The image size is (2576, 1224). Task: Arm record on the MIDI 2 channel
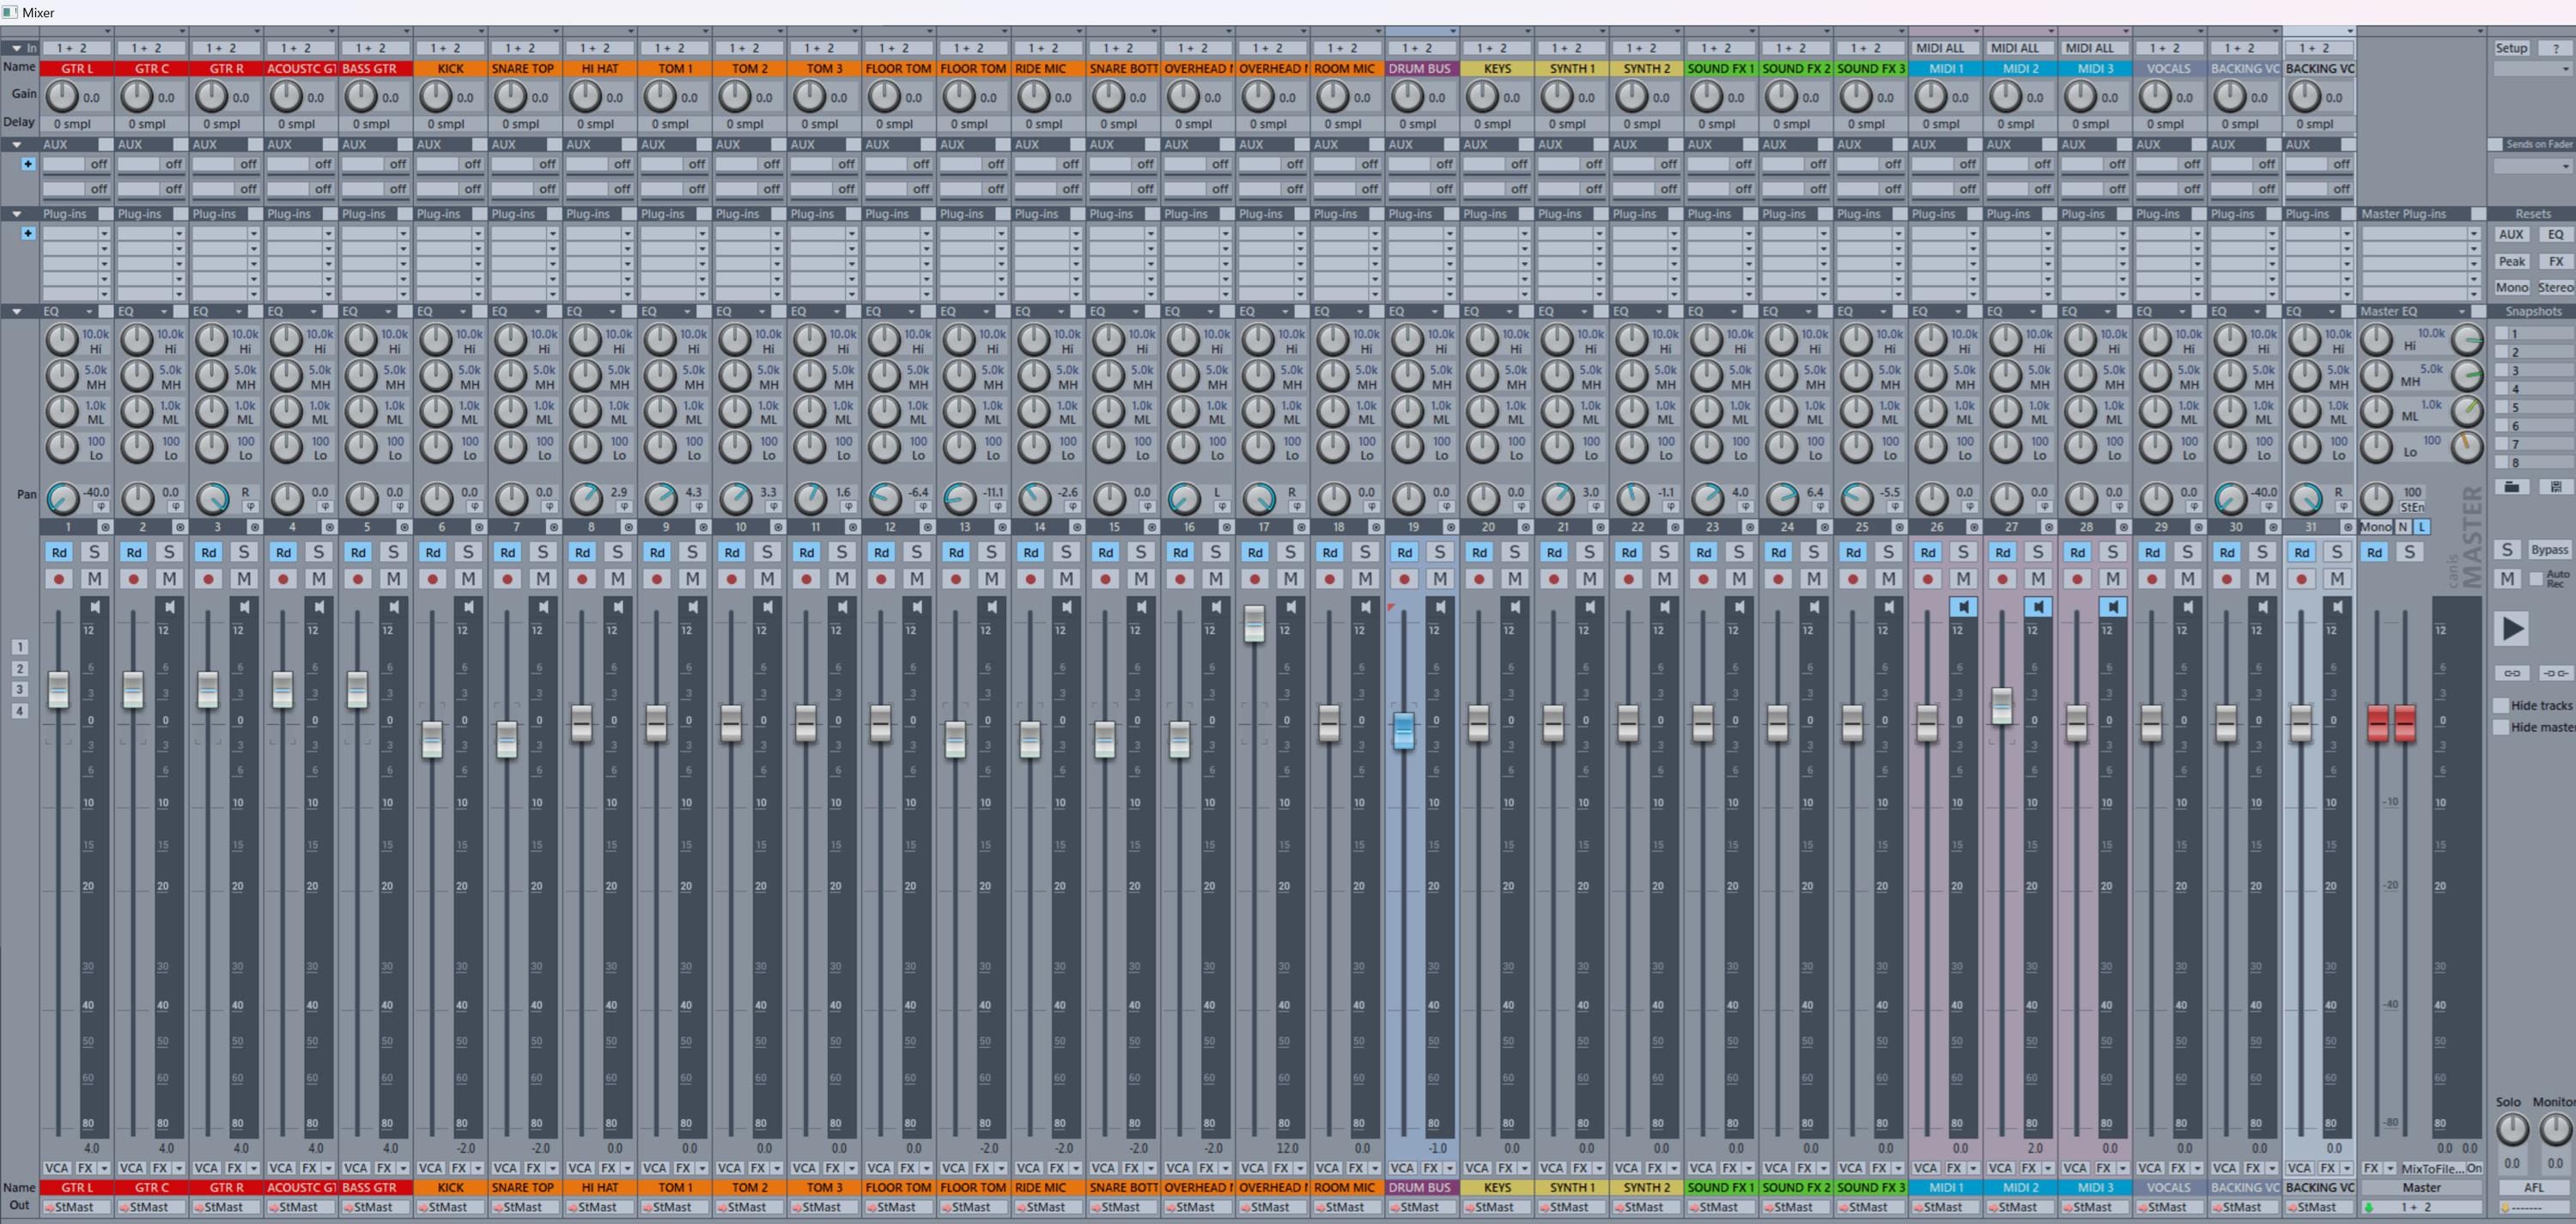click(x=2003, y=579)
